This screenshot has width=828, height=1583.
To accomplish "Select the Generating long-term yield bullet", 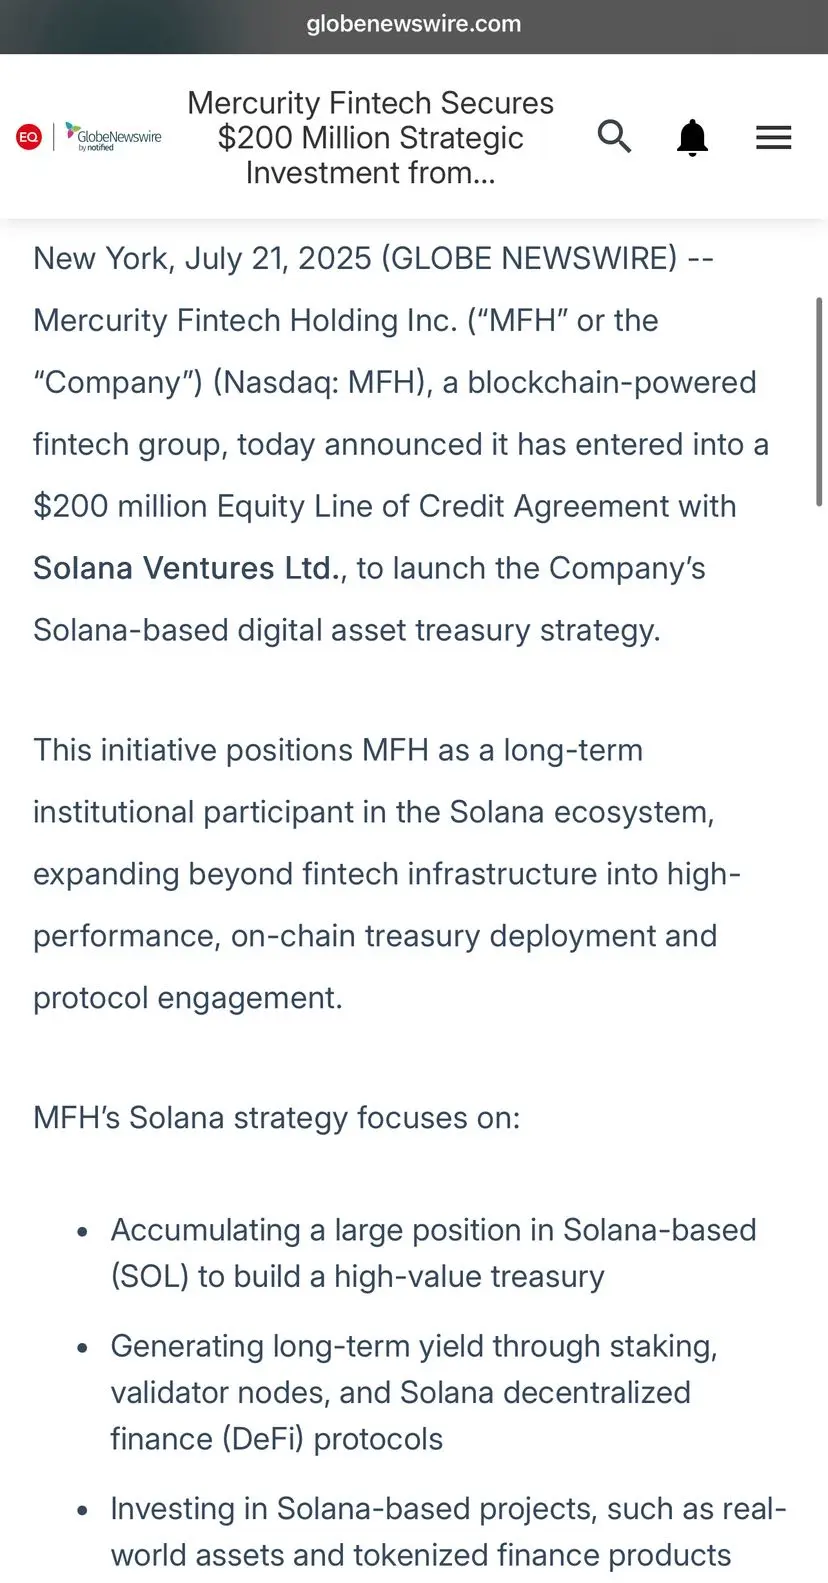I will (x=414, y=1392).
